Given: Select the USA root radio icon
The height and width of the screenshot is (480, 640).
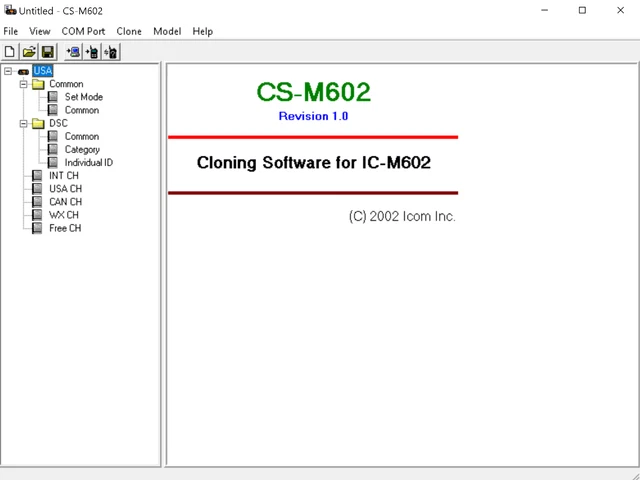Looking at the screenshot, I should pyautogui.click(x=23, y=71).
